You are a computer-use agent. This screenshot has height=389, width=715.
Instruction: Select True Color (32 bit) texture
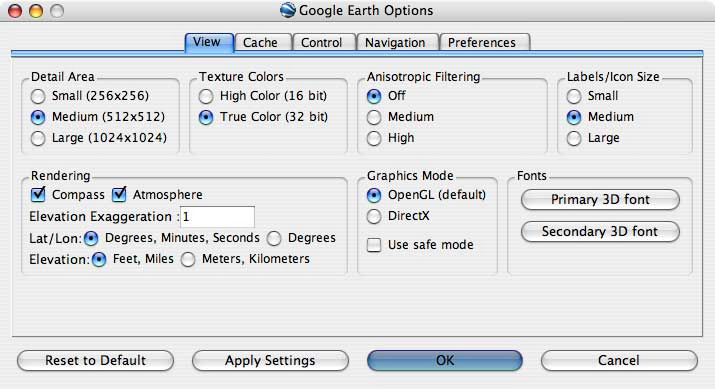coord(206,117)
